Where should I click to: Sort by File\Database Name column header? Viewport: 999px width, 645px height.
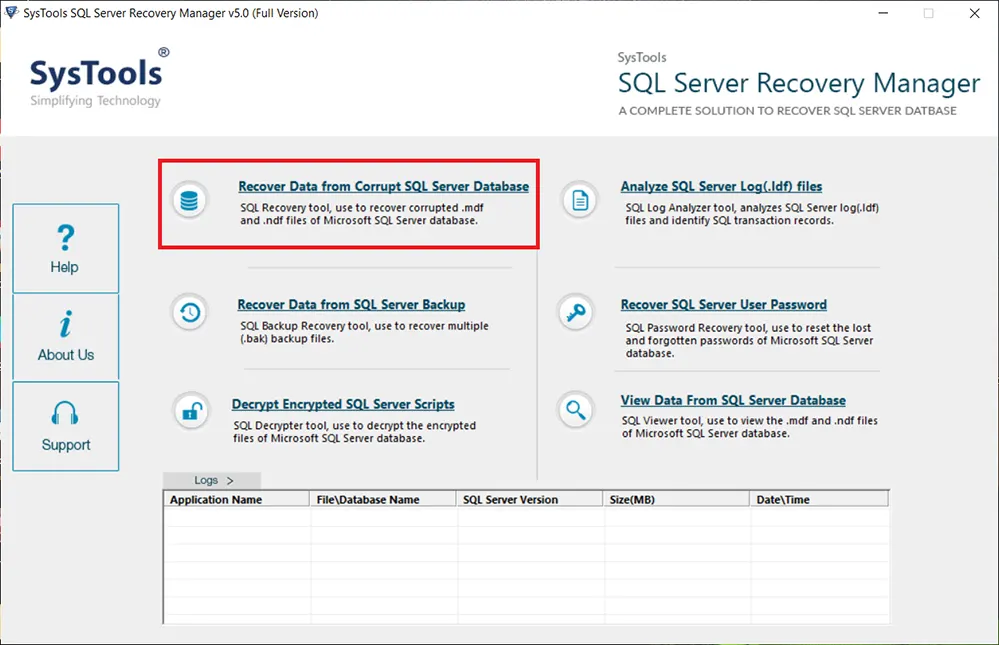point(383,500)
